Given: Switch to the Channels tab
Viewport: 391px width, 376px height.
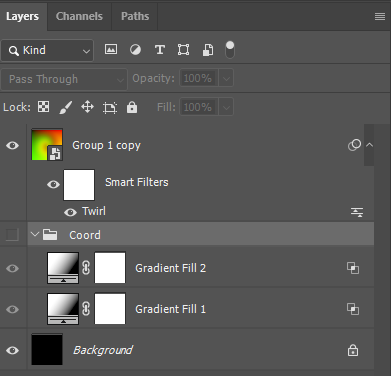Looking at the screenshot, I should click(79, 16).
